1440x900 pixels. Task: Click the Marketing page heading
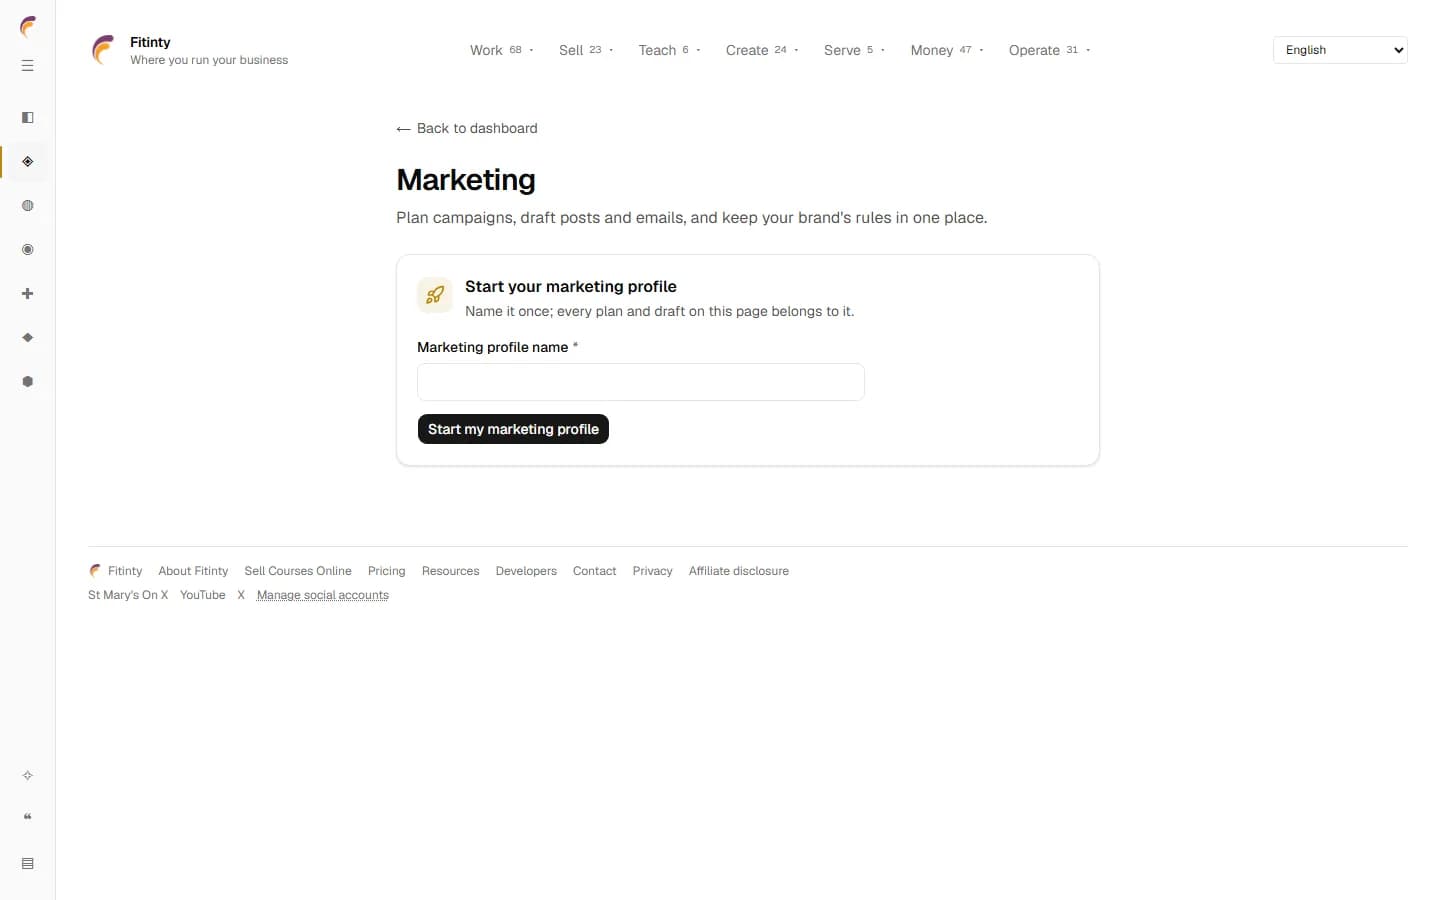click(466, 180)
